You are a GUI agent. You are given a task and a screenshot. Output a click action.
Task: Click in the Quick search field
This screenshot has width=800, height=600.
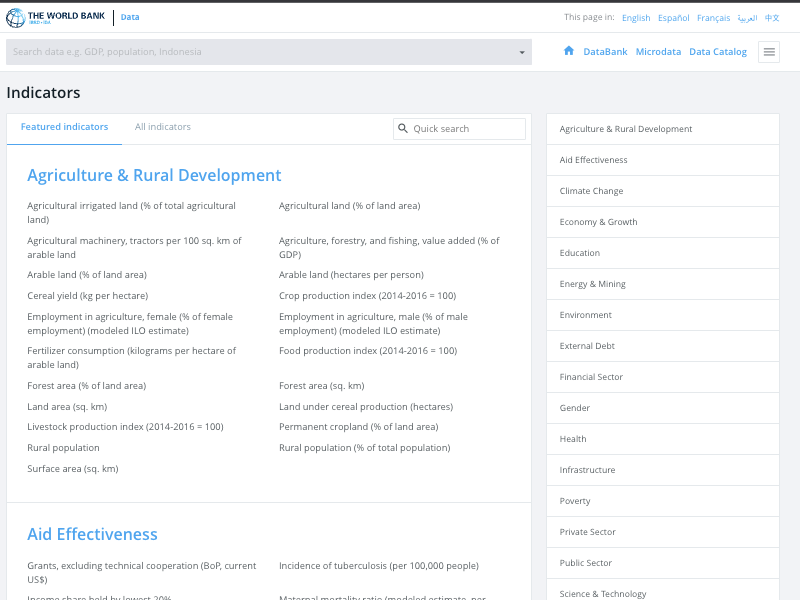[x=459, y=129]
